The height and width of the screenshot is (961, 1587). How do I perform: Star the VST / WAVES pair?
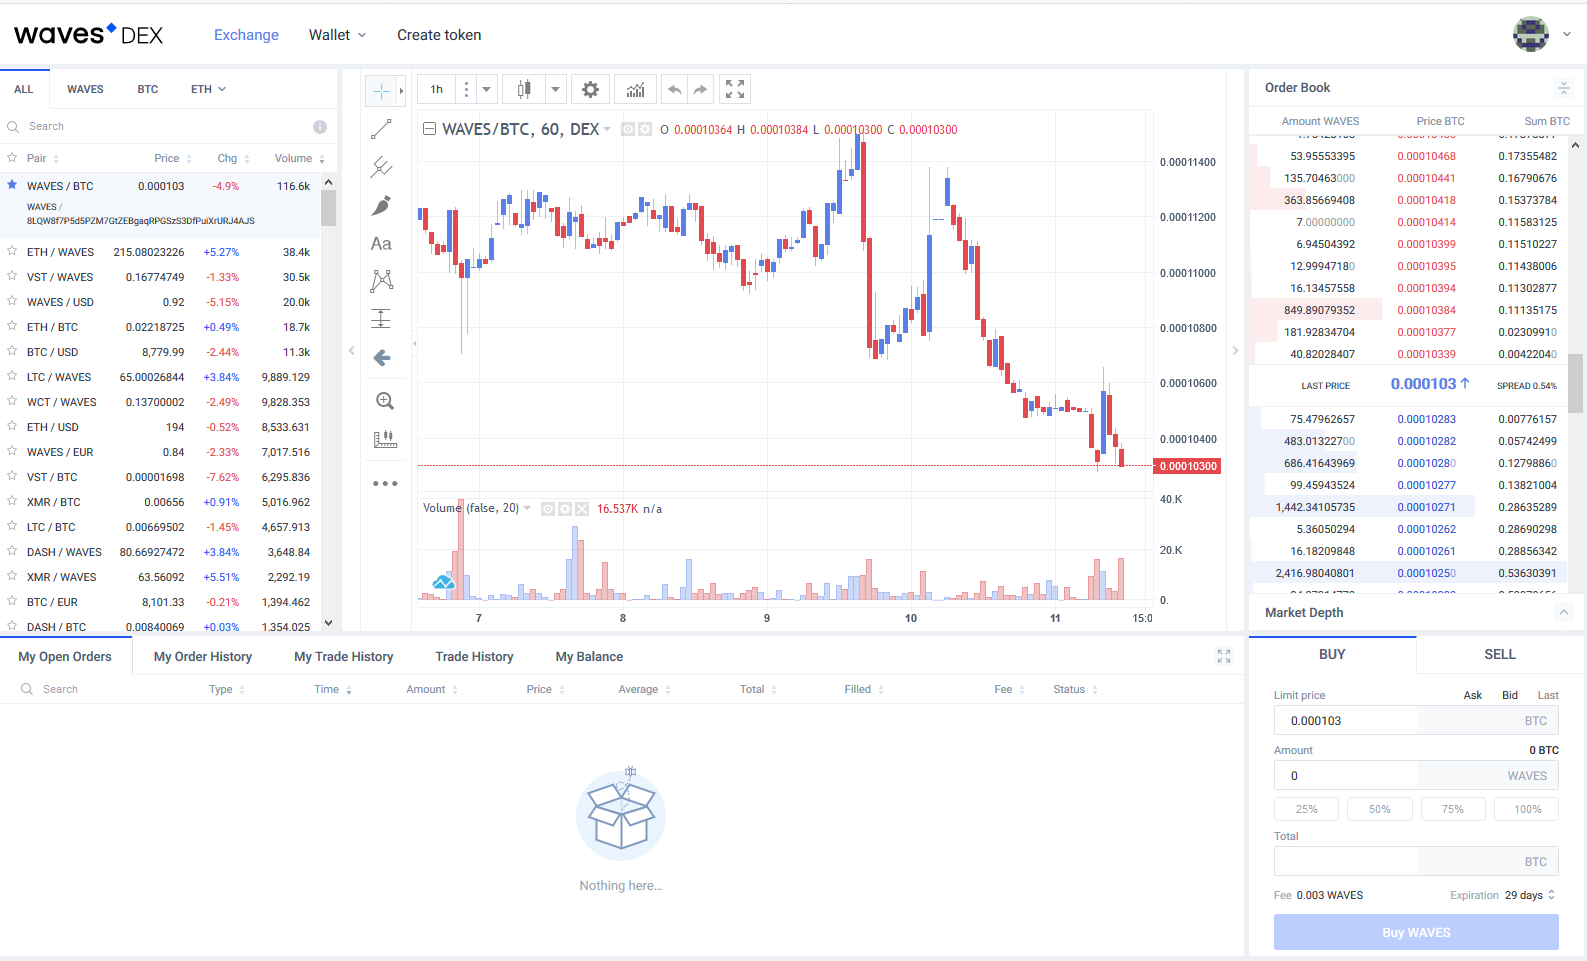[12, 276]
